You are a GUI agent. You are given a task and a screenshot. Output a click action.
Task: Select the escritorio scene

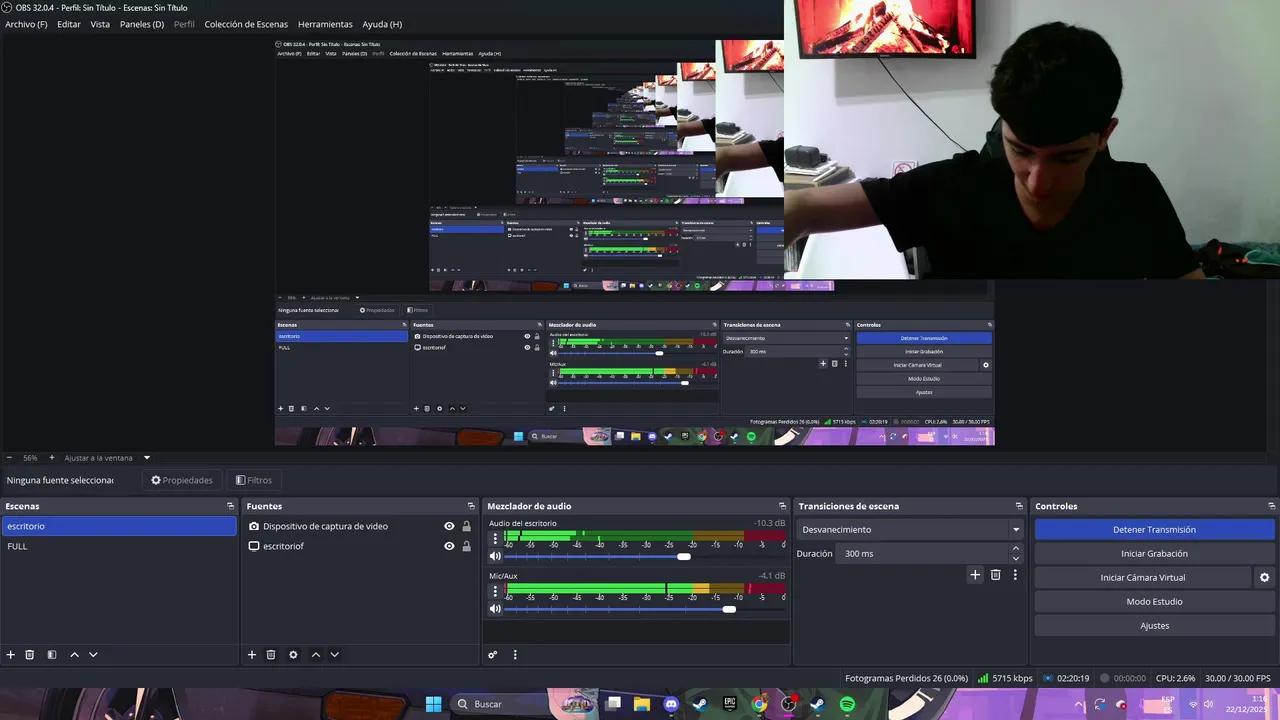click(119, 526)
